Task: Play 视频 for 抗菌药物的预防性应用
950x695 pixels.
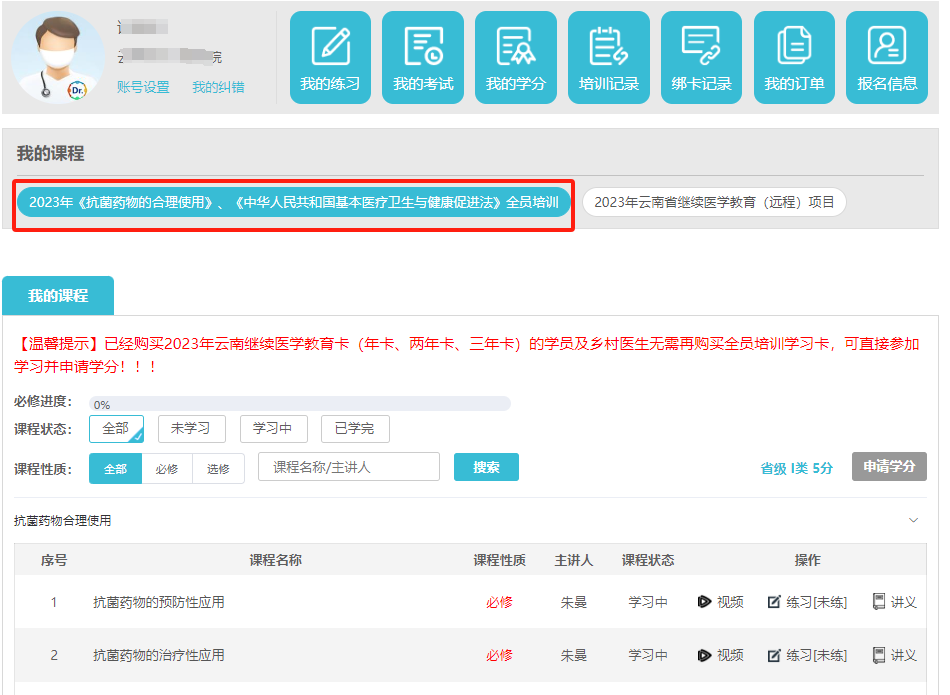Action: coord(721,602)
